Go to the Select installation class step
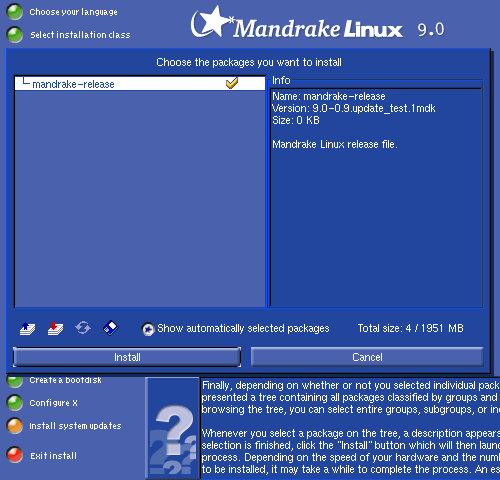The image size is (500, 480). click(x=80, y=35)
